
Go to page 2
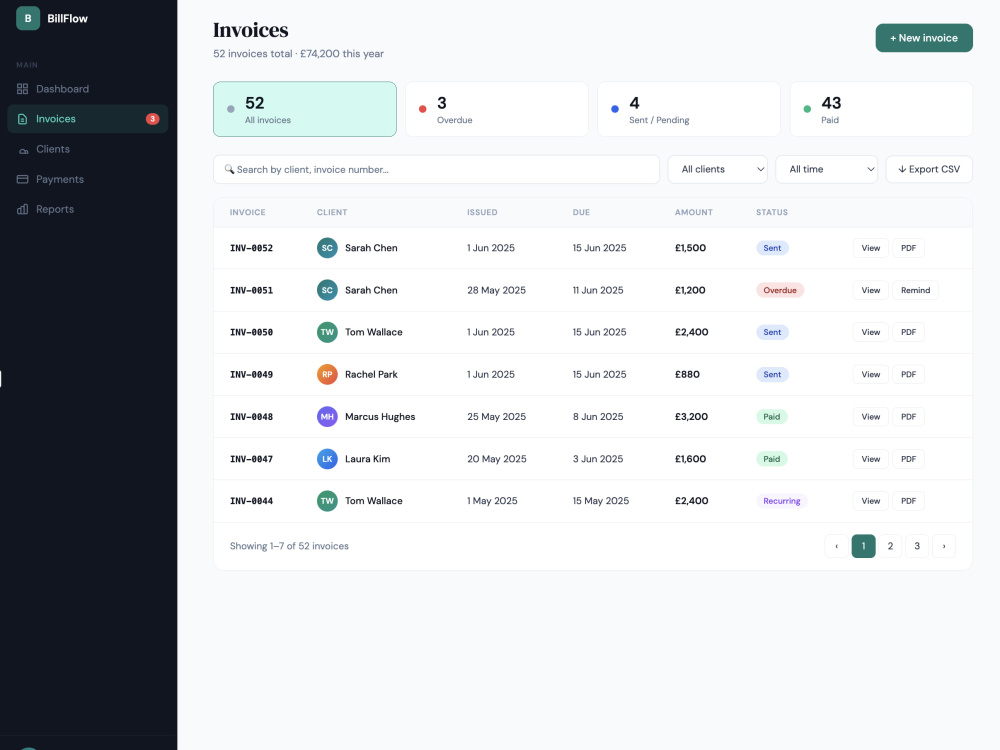pos(890,546)
